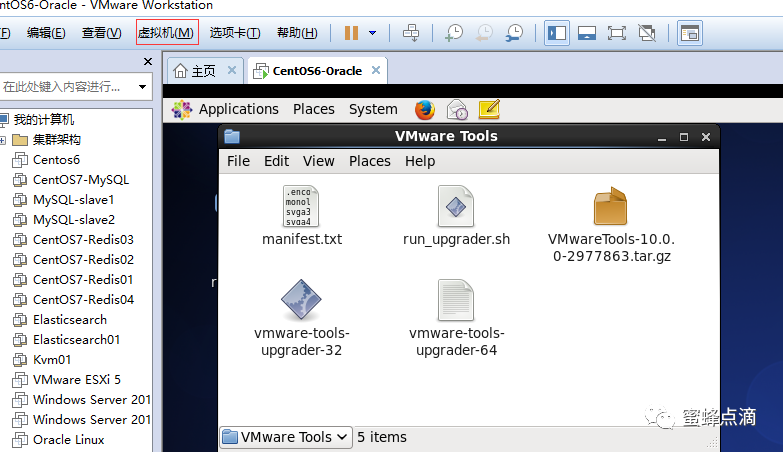Select the run_upgrader.sh script icon
The height and width of the screenshot is (452, 783).
point(455,206)
